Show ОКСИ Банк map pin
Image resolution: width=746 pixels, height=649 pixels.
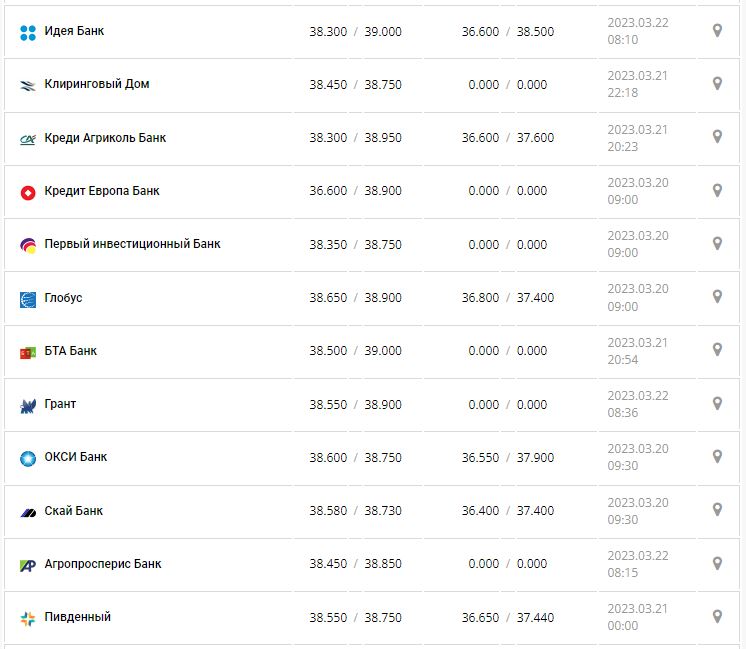tap(717, 457)
